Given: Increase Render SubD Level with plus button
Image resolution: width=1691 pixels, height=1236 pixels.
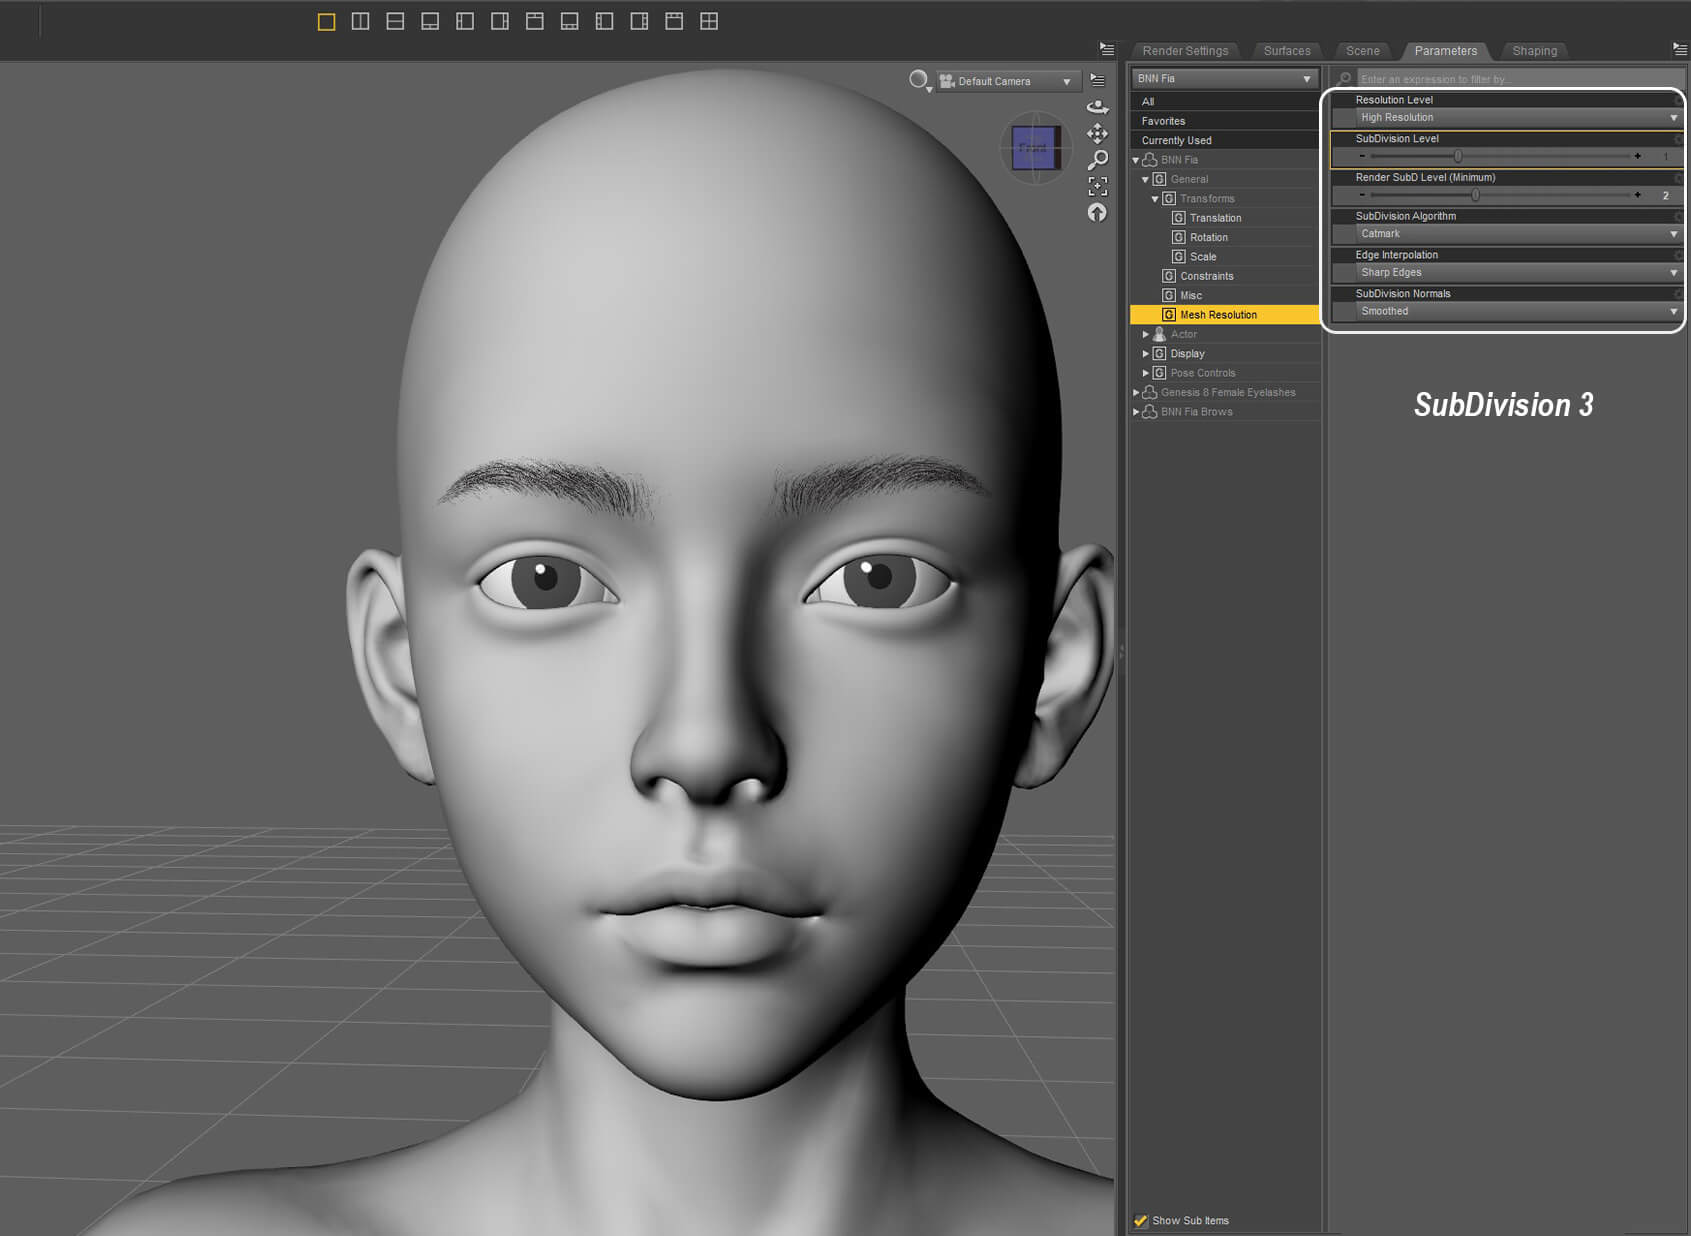Looking at the screenshot, I should tap(1638, 195).
